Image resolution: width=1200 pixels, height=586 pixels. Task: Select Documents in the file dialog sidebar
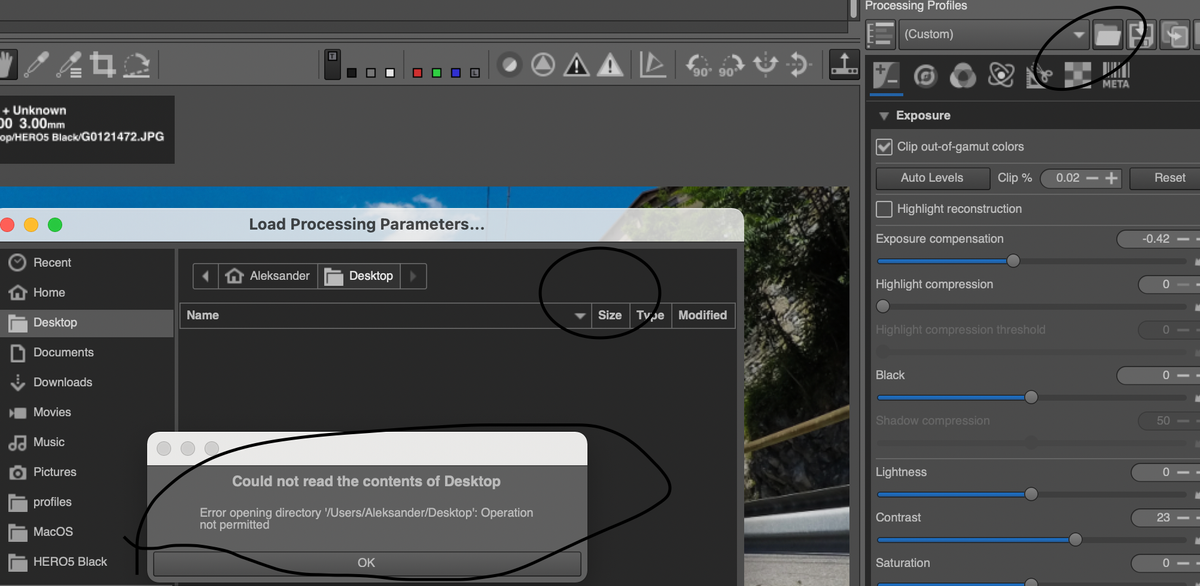63,353
